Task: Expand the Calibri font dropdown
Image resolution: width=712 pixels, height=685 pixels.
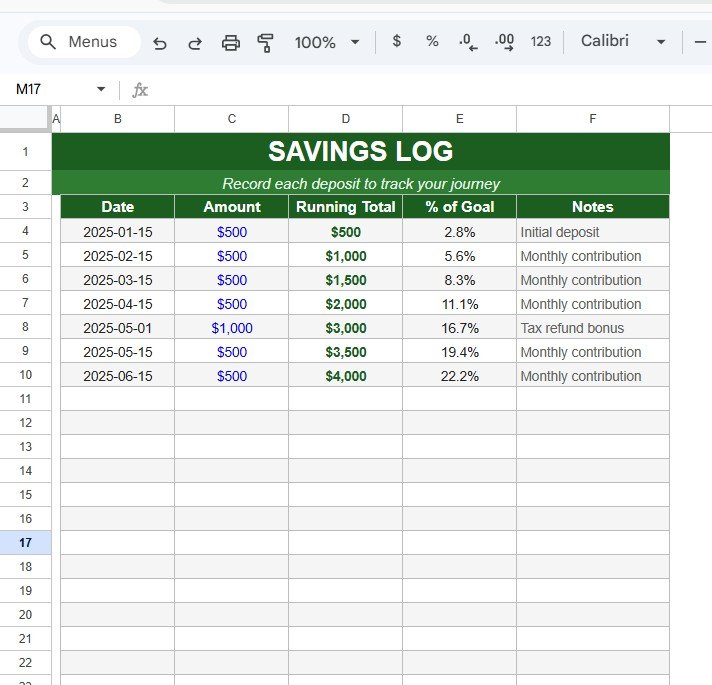Action: pyautogui.click(x=620, y=41)
